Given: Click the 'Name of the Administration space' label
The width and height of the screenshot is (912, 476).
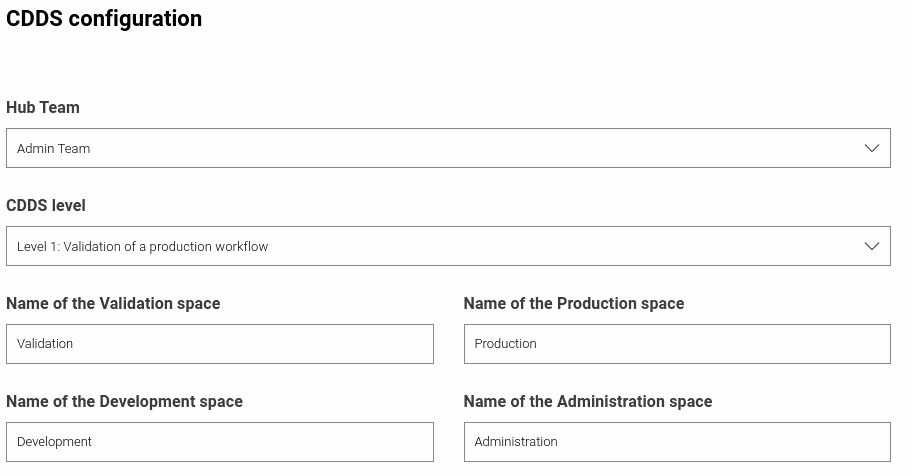Looking at the screenshot, I should [588, 401].
